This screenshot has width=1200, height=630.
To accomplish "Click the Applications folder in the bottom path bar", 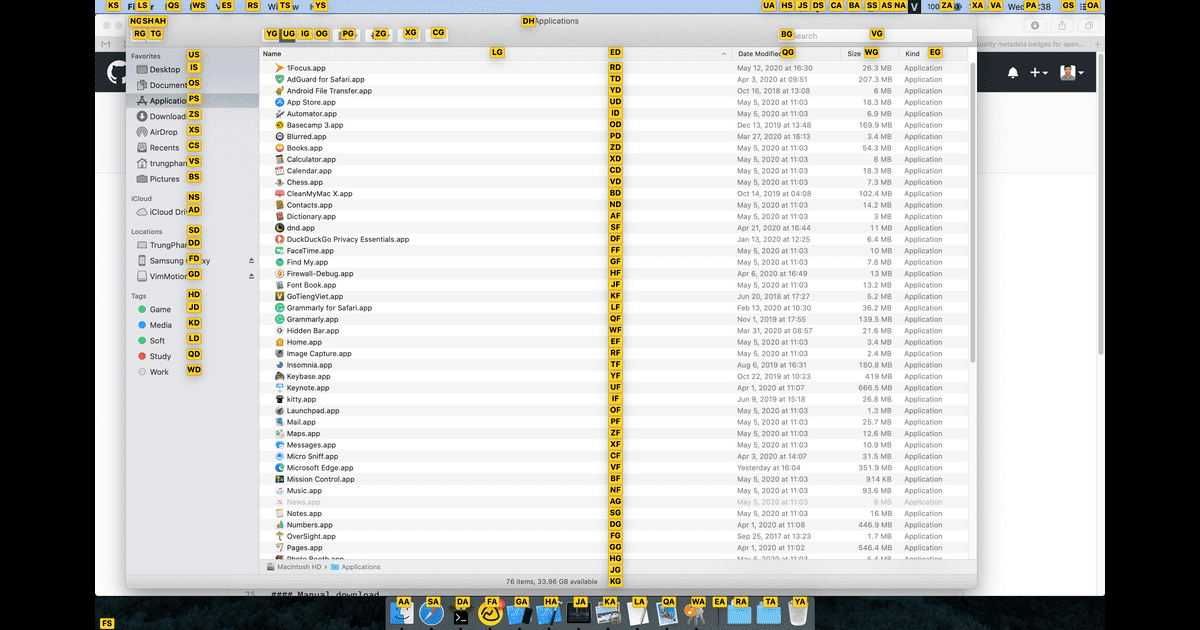I will pos(356,567).
